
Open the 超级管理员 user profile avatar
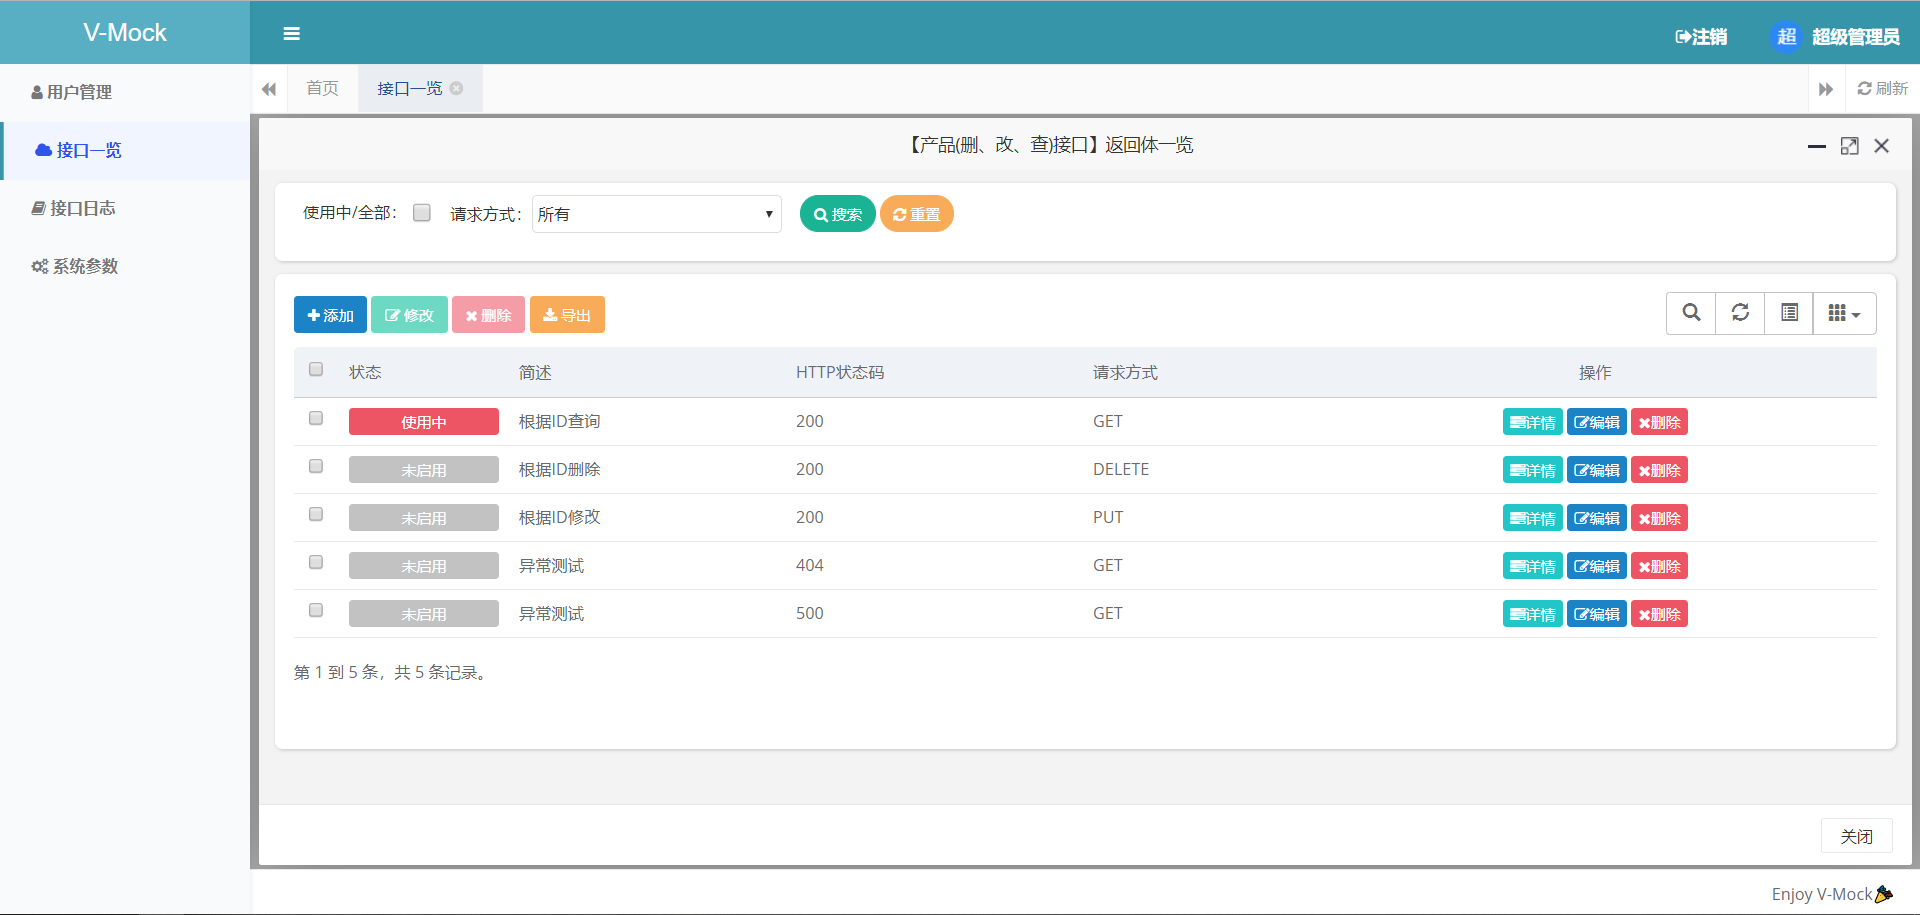point(1786,37)
